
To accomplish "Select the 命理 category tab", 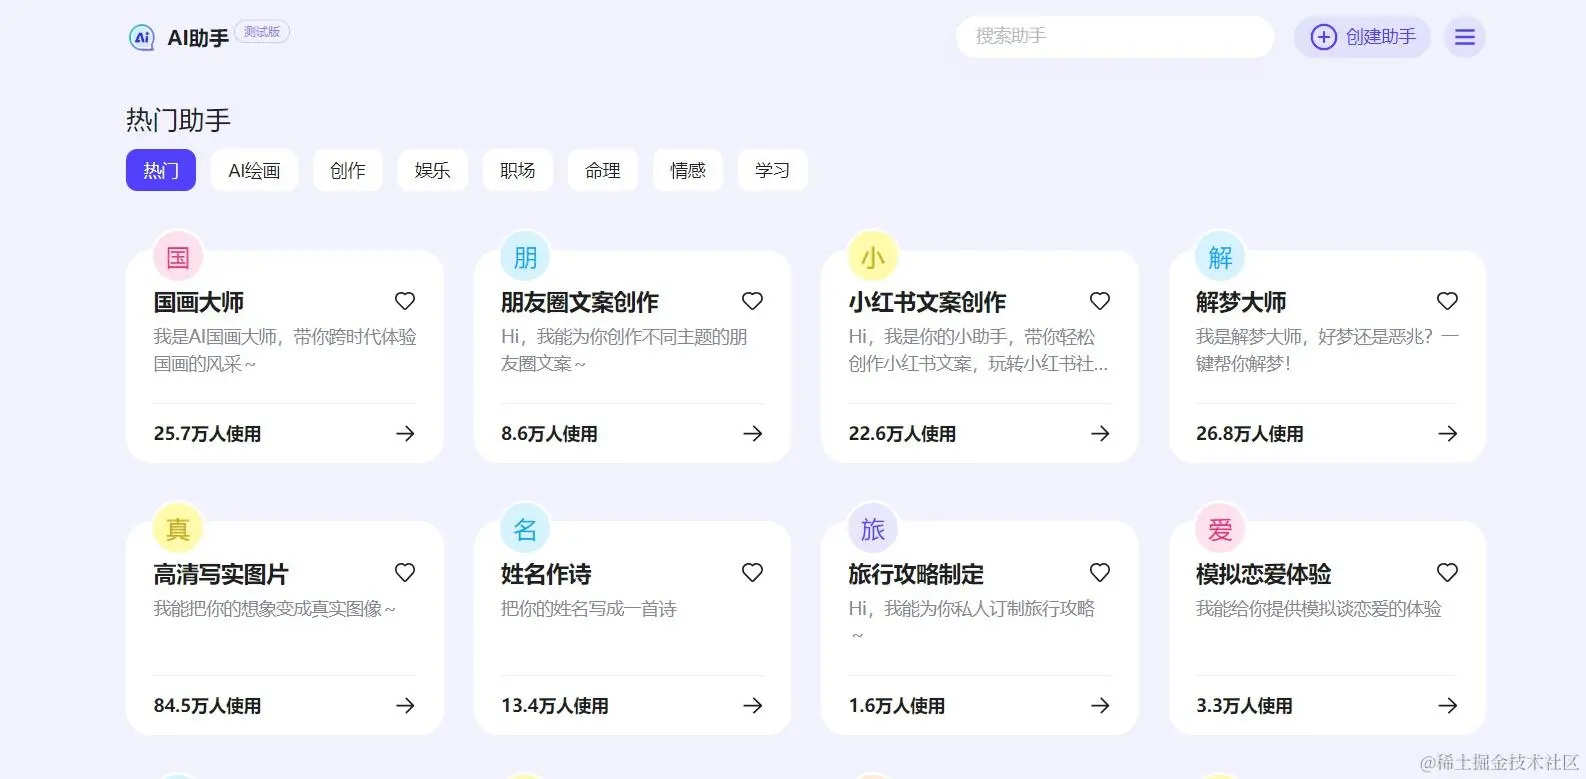I will pyautogui.click(x=603, y=170).
